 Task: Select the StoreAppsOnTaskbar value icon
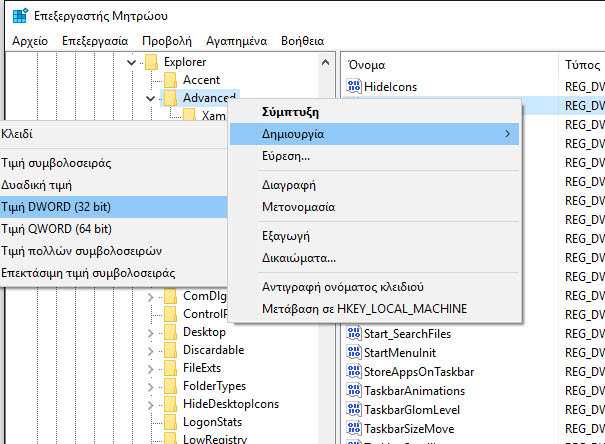pyautogui.click(x=354, y=371)
